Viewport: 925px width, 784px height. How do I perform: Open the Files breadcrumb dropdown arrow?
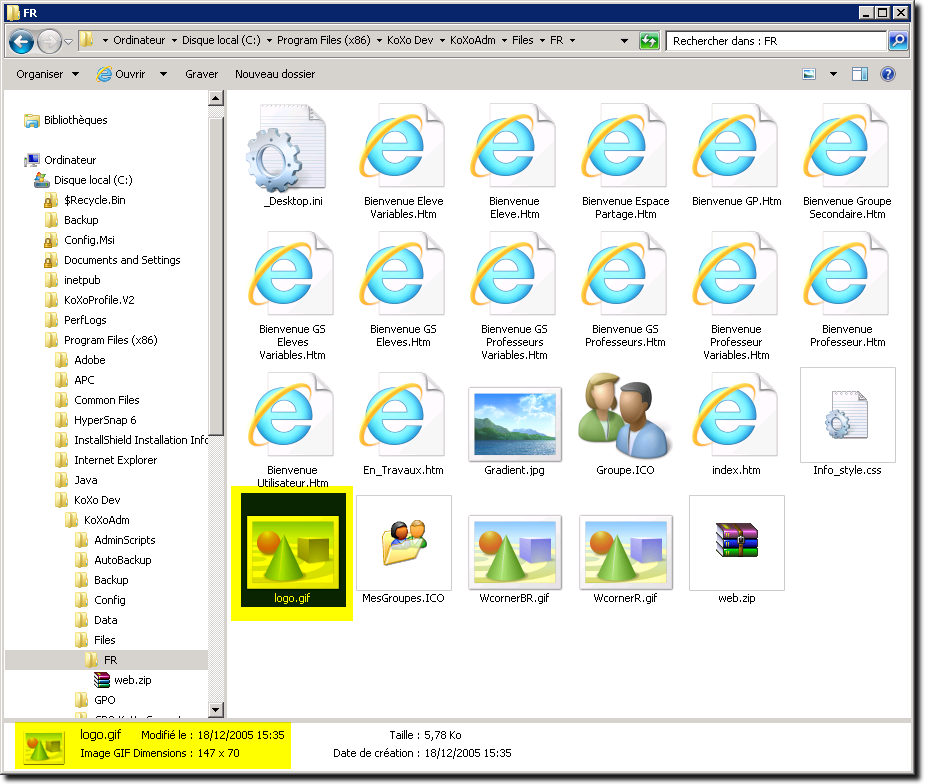[x=542, y=41]
